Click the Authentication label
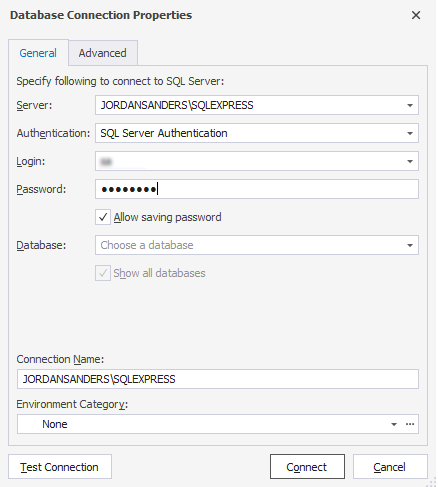 click(x=53, y=133)
